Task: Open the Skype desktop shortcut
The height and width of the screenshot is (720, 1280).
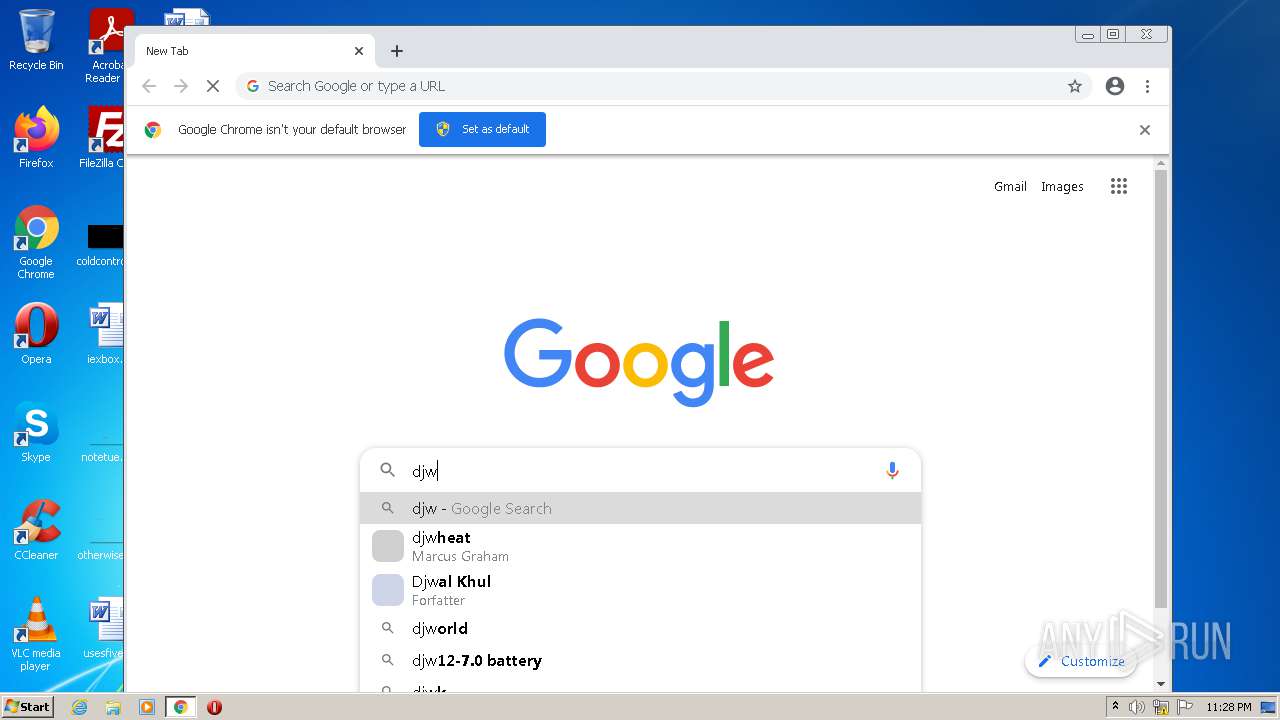Action: [36, 432]
